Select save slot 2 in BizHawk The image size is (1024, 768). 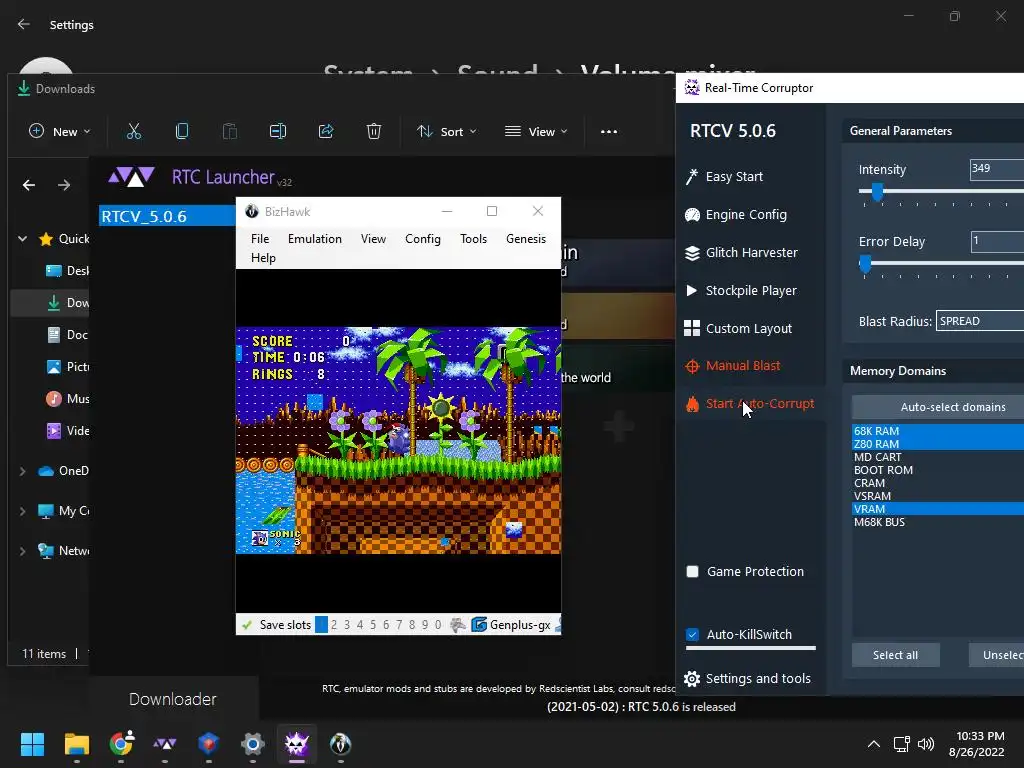334,625
